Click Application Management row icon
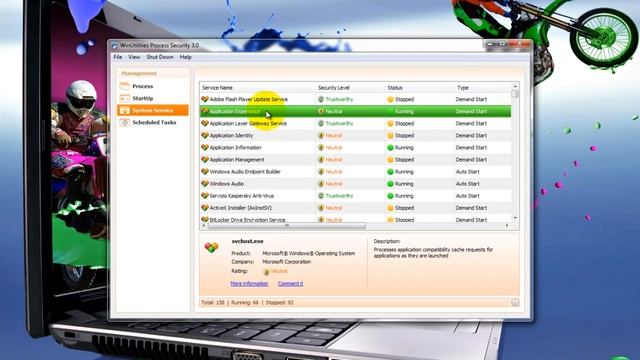Image resolution: width=640 pixels, height=360 pixels. click(x=205, y=160)
